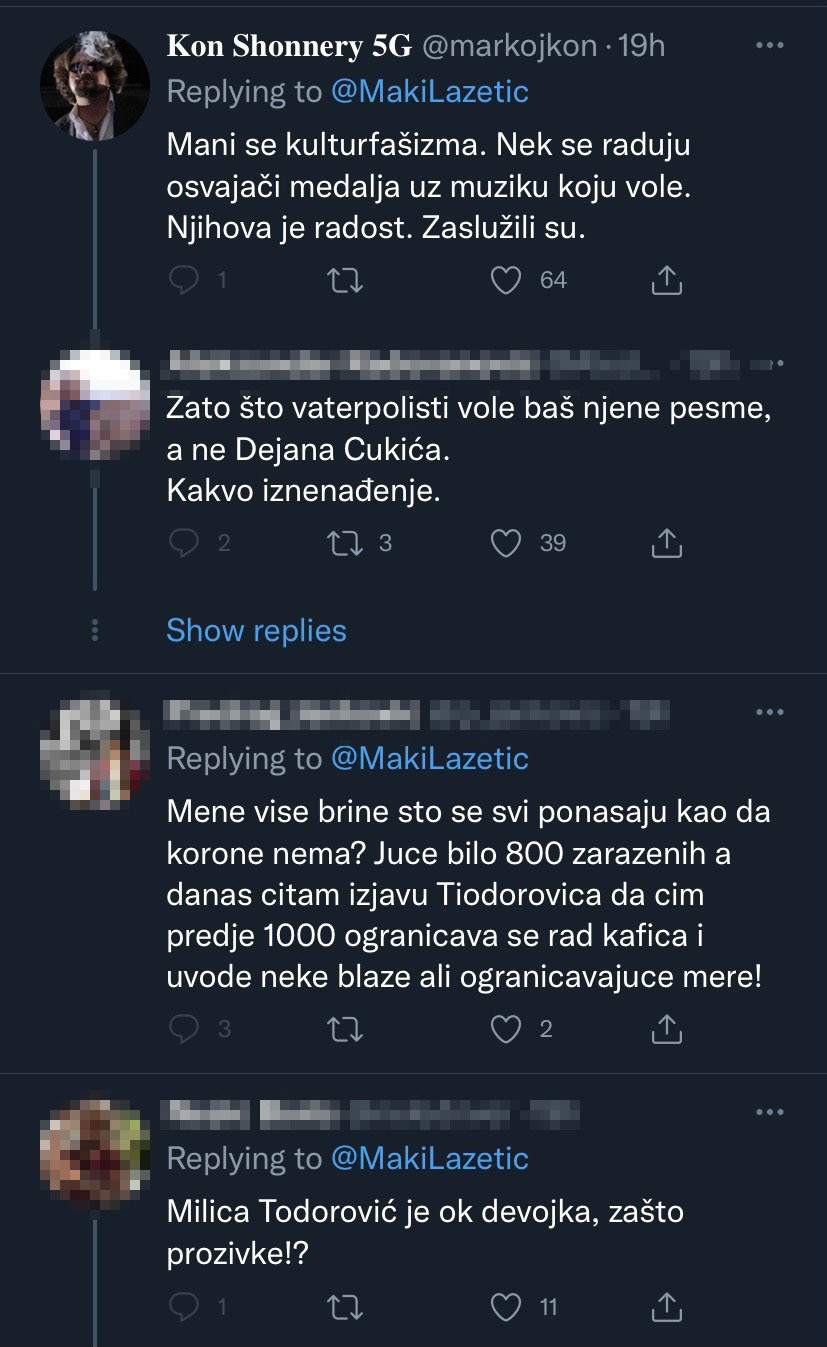Open more options on Kon Shonnery's tweet
This screenshot has width=827, height=1347.
tap(768, 46)
